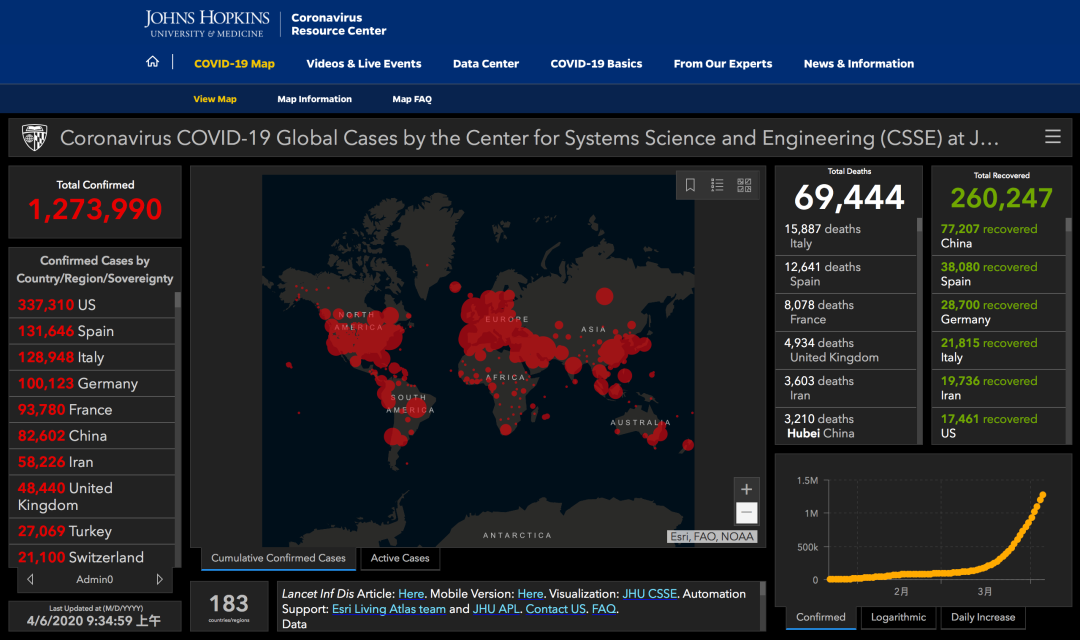Zoom in on the map with plus button
This screenshot has height=640, width=1080.
[x=746, y=489]
